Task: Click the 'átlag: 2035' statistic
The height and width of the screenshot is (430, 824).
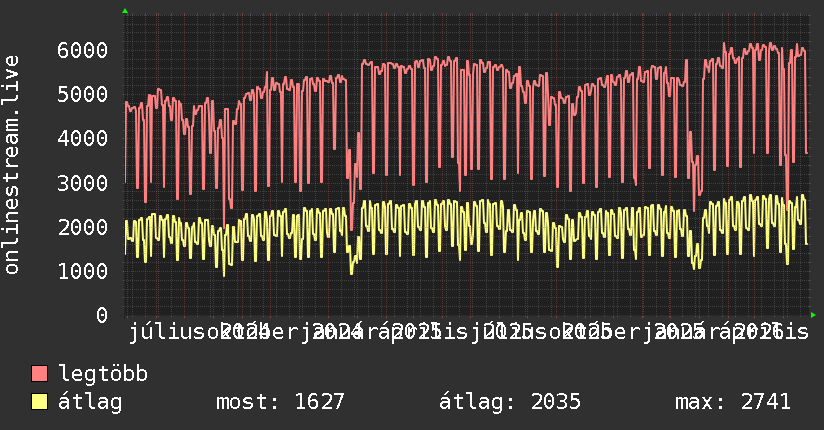Action: pyautogui.click(x=510, y=402)
